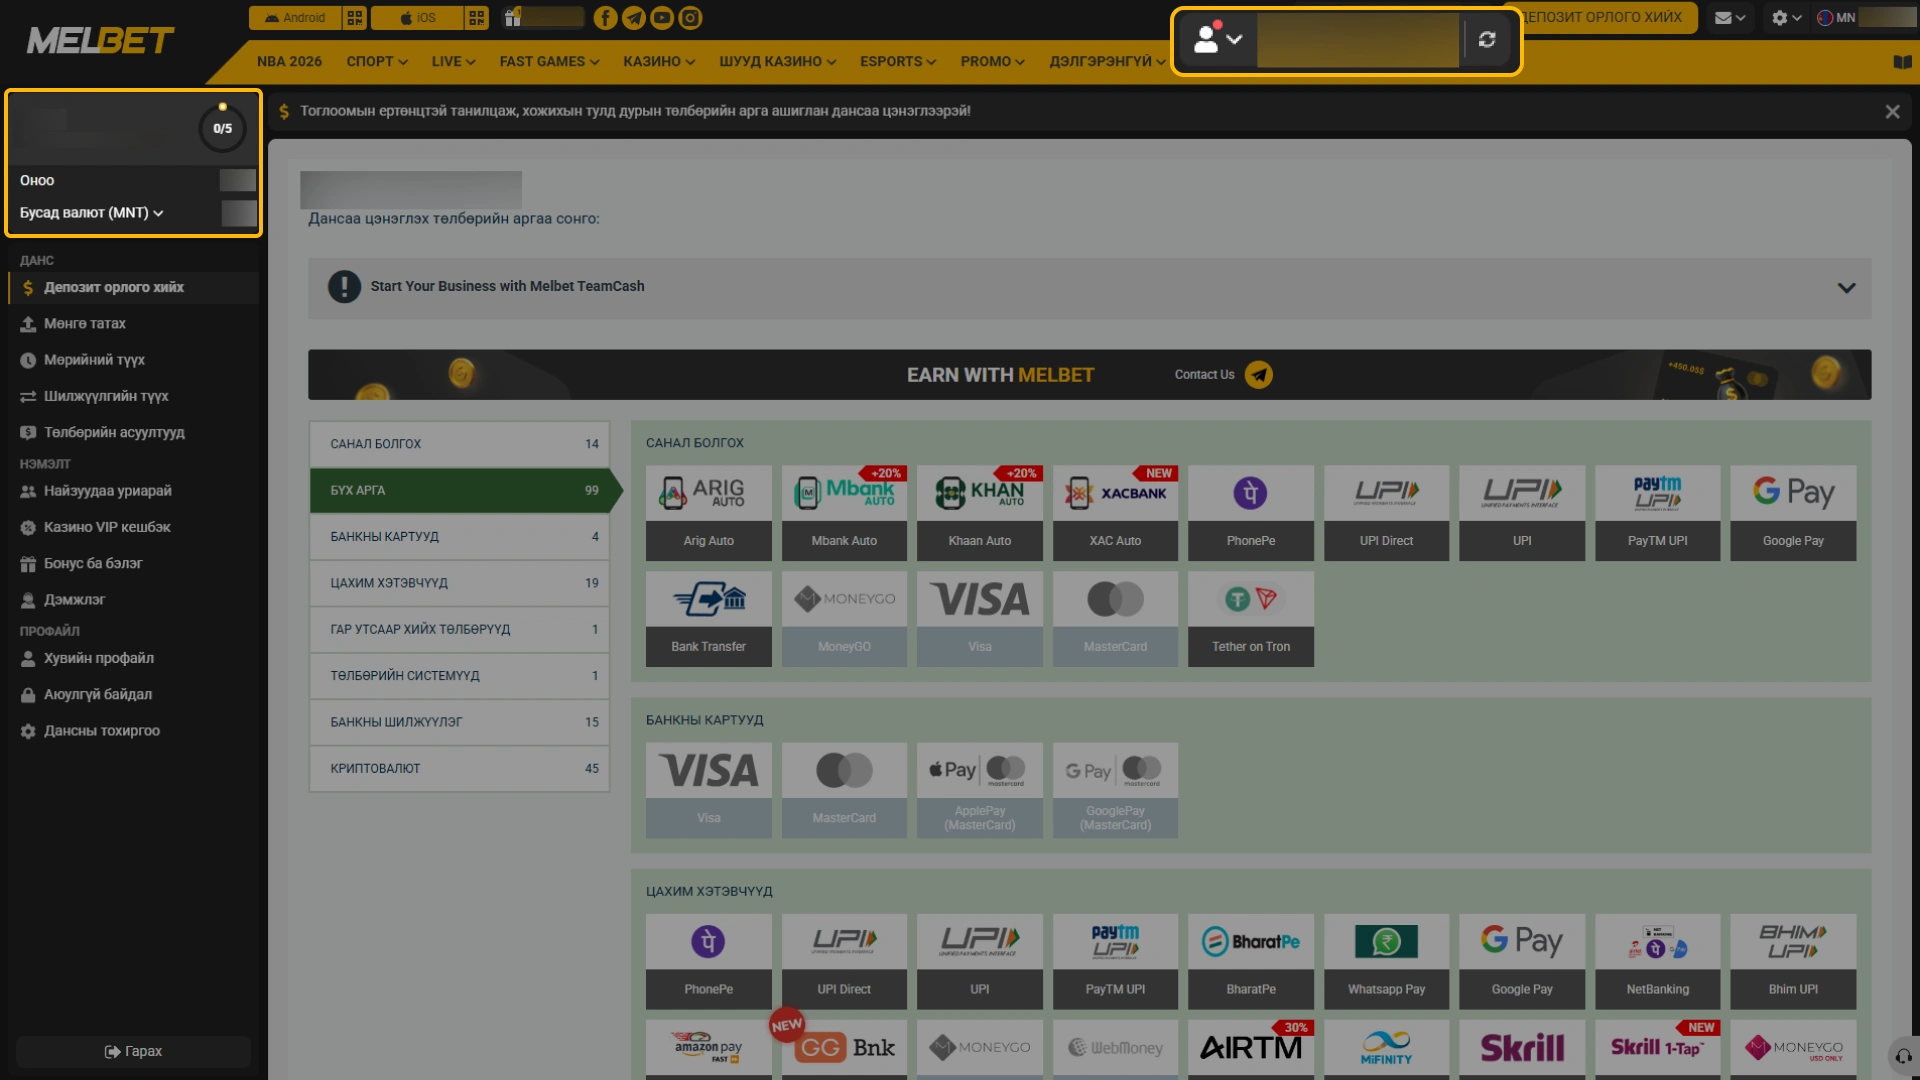
Task: Download the Android app
Action: tap(296, 18)
